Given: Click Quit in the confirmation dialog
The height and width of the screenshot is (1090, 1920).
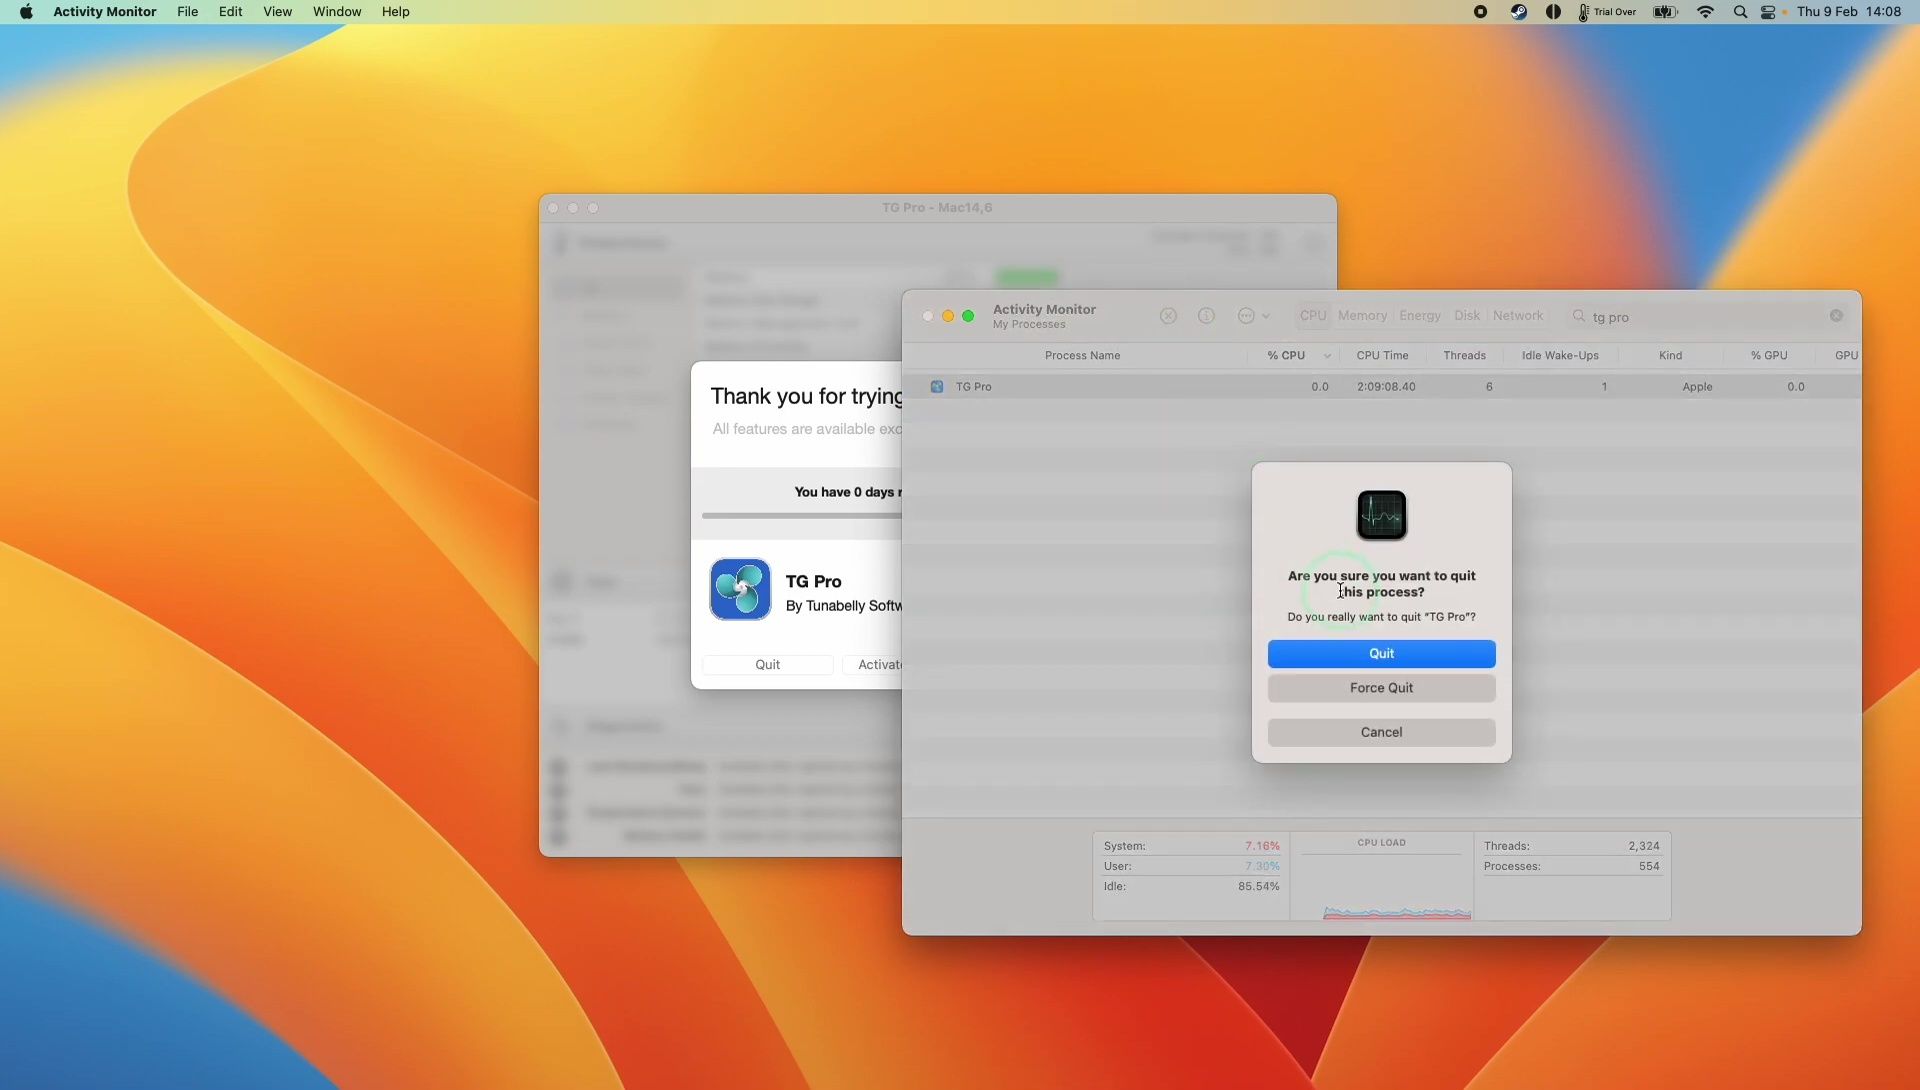Looking at the screenshot, I should coord(1381,653).
